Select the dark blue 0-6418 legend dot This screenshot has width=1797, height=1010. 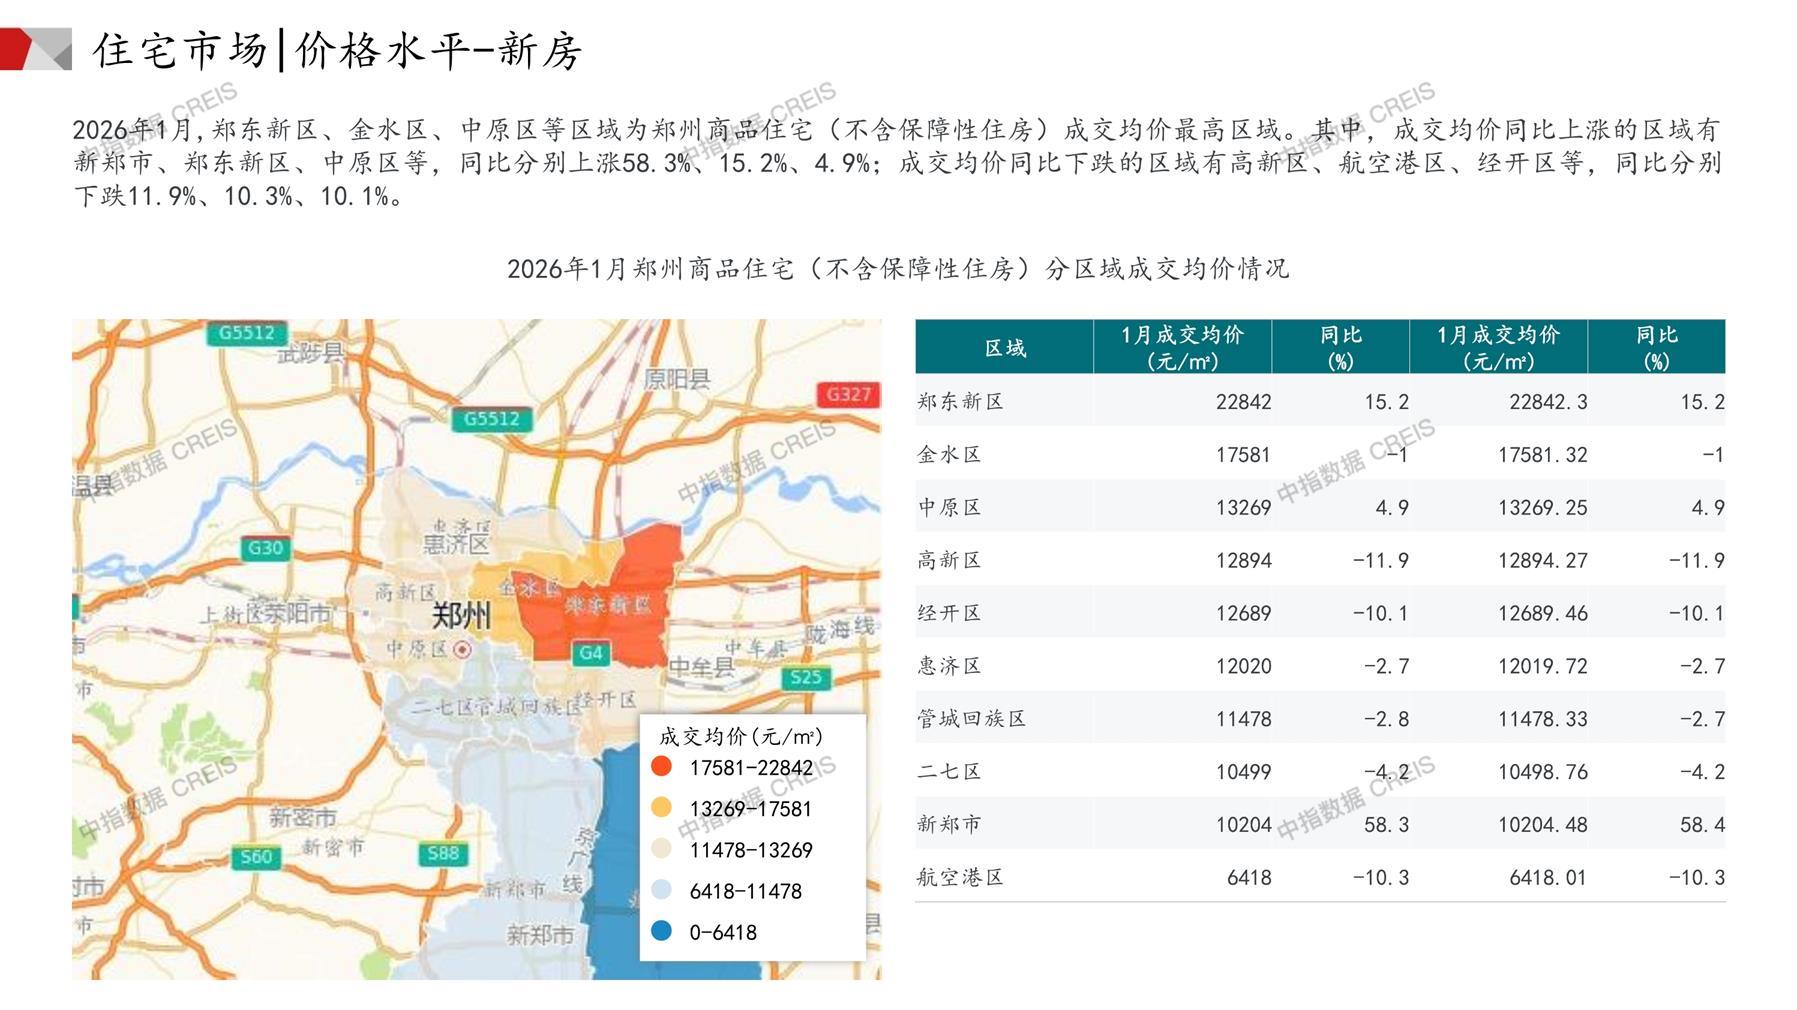point(661,932)
